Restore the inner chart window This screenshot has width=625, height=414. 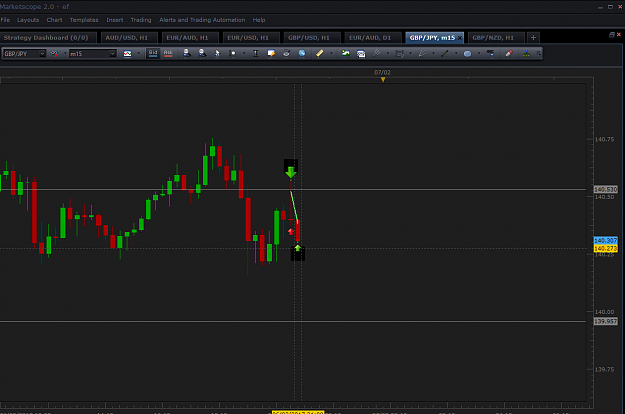[x=612, y=35]
